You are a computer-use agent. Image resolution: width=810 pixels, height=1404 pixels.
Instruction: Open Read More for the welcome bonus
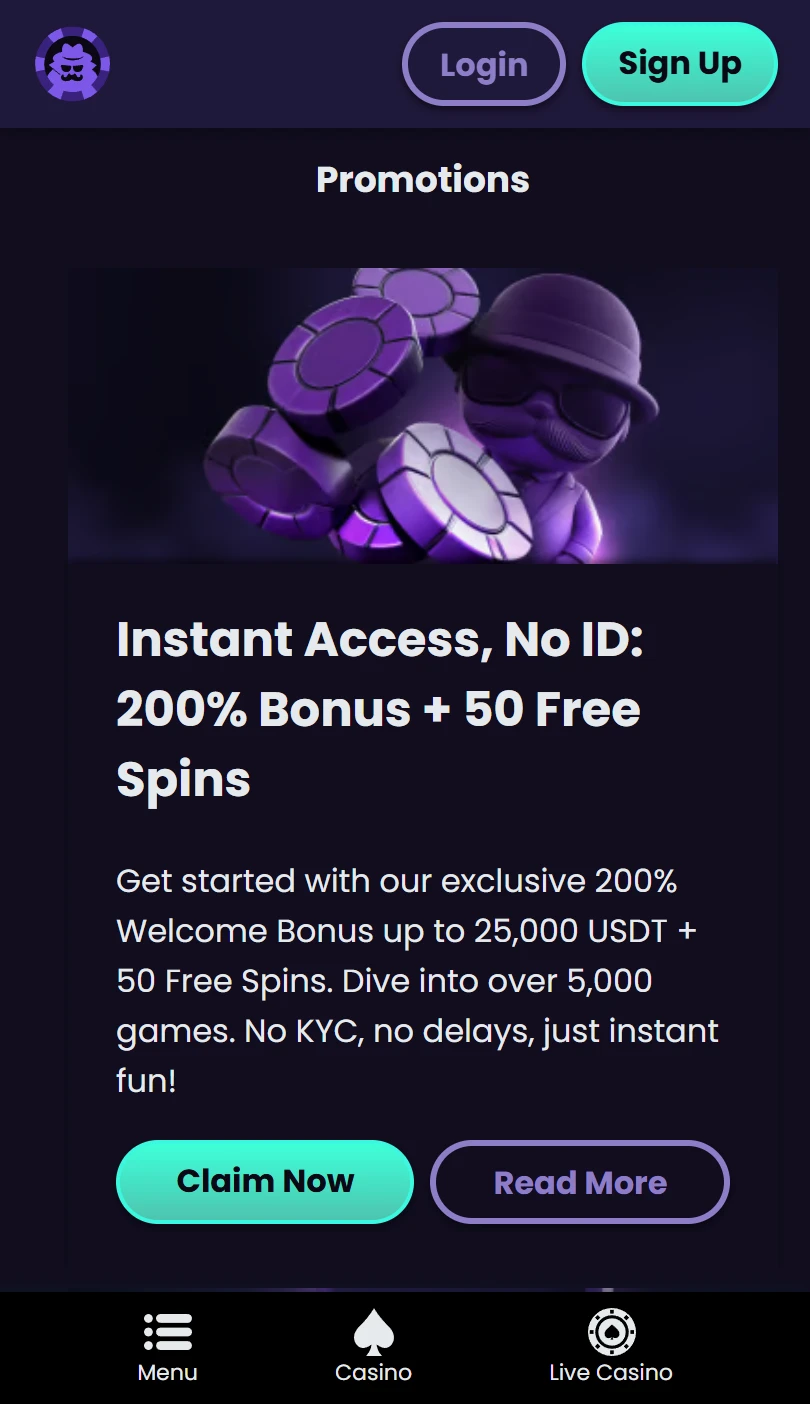580,1182
